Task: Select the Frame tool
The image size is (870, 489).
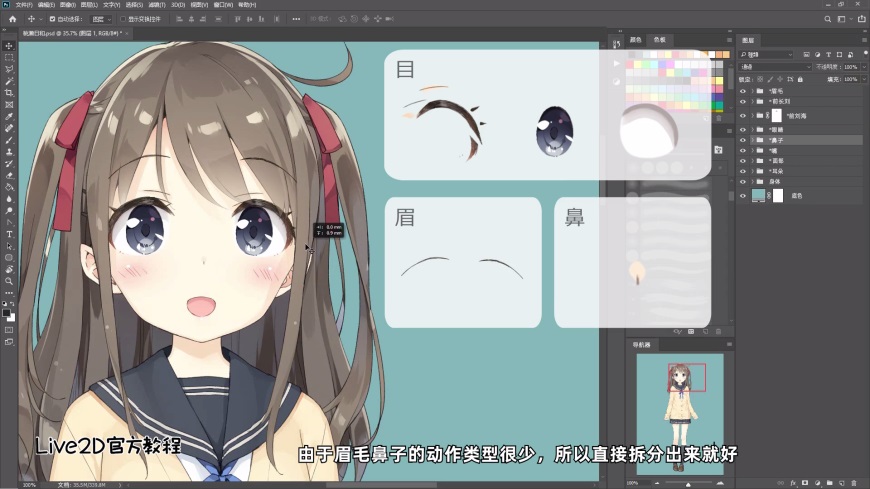Action: 9,104
